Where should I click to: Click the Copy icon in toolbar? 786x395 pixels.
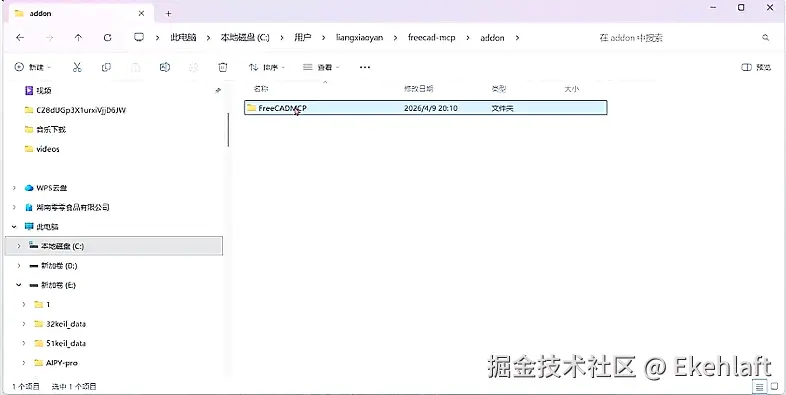[106, 67]
